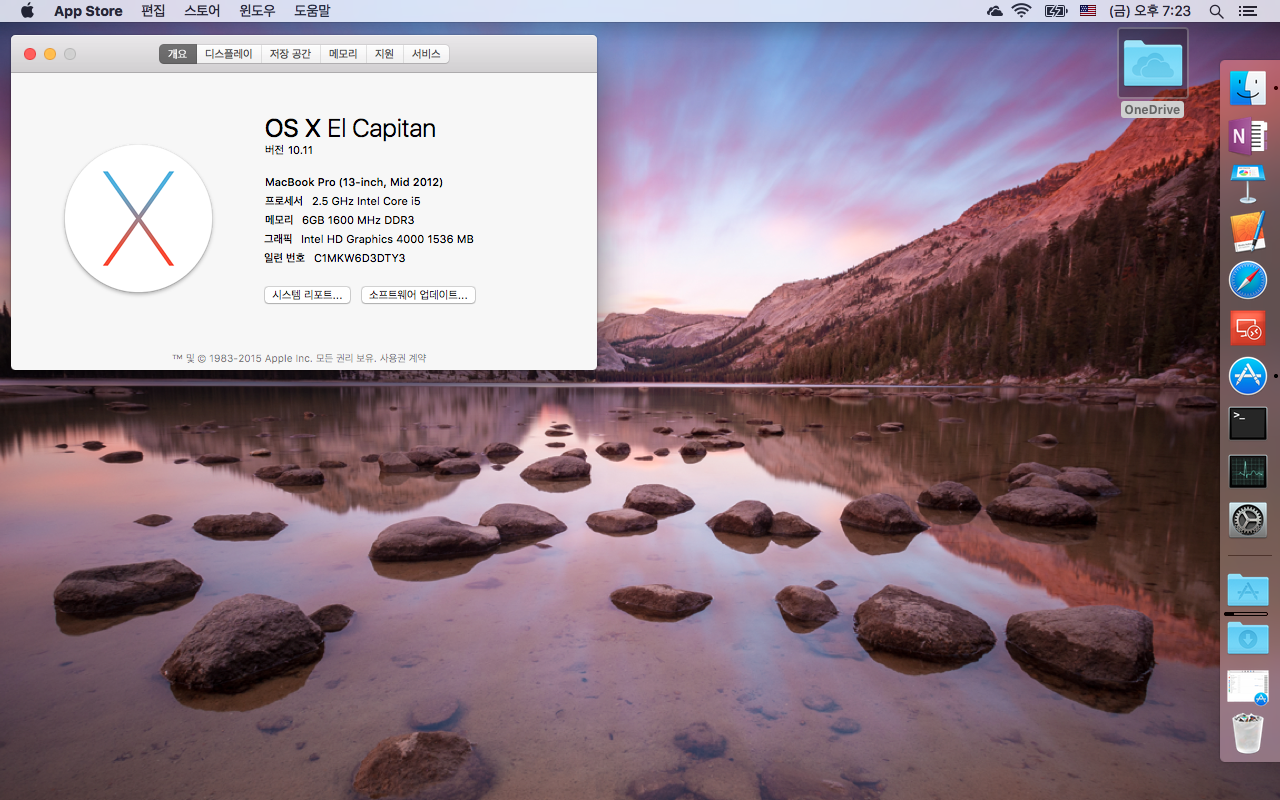Open the U.S. flag input source menu
Viewport: 1280px width, 800px height.
1089,11
